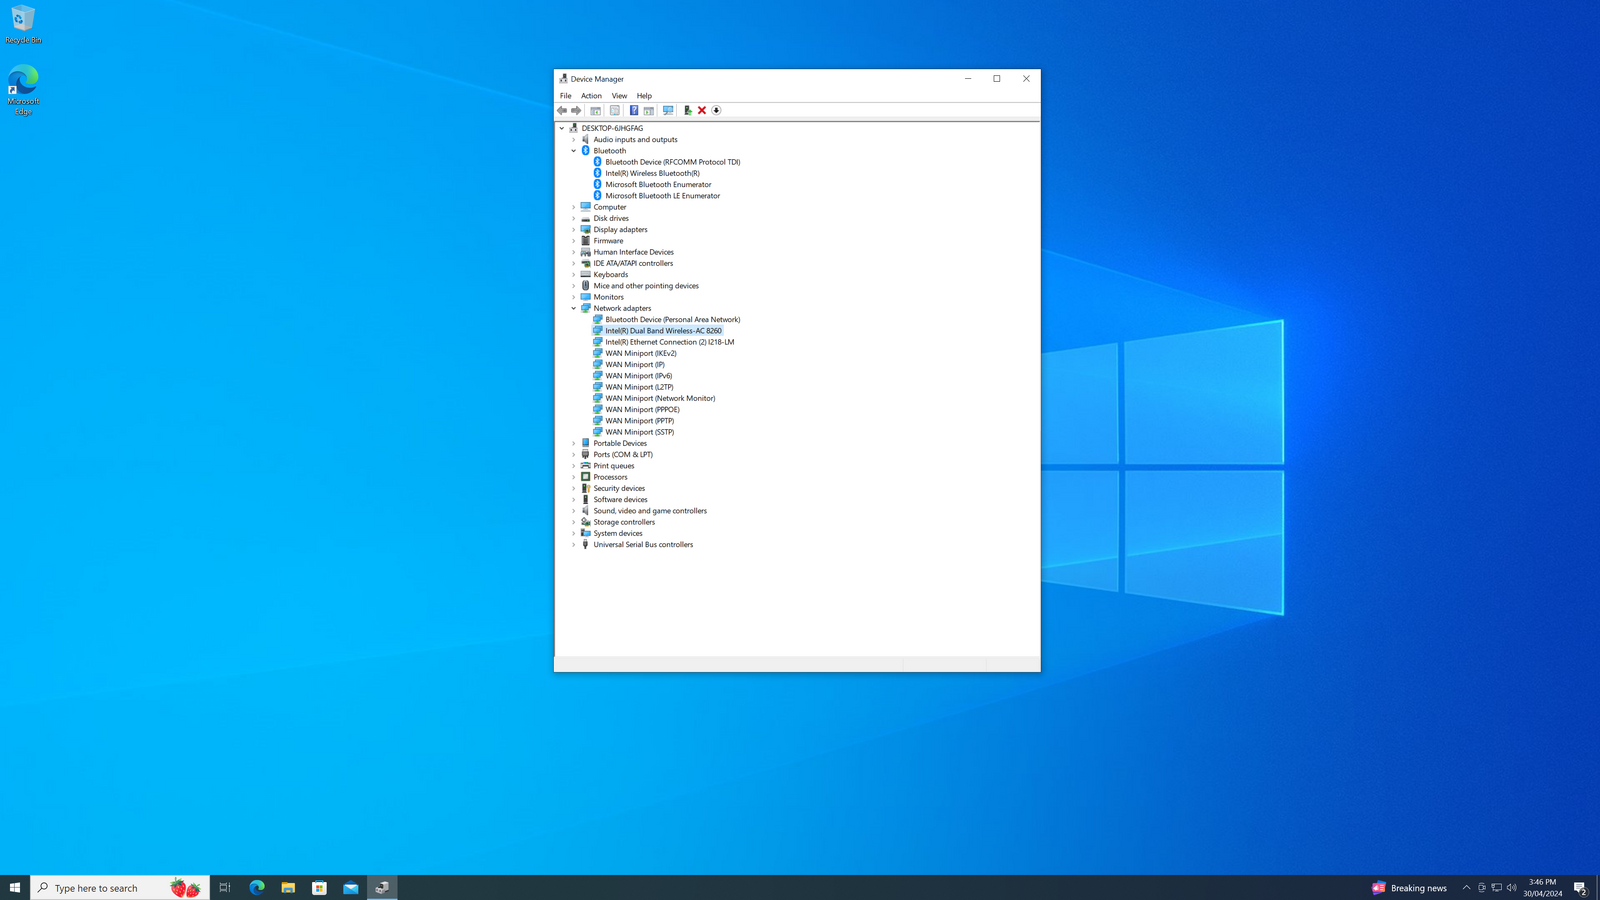Select Bluetooth Device (Personal Area Network)

(672, 319)
